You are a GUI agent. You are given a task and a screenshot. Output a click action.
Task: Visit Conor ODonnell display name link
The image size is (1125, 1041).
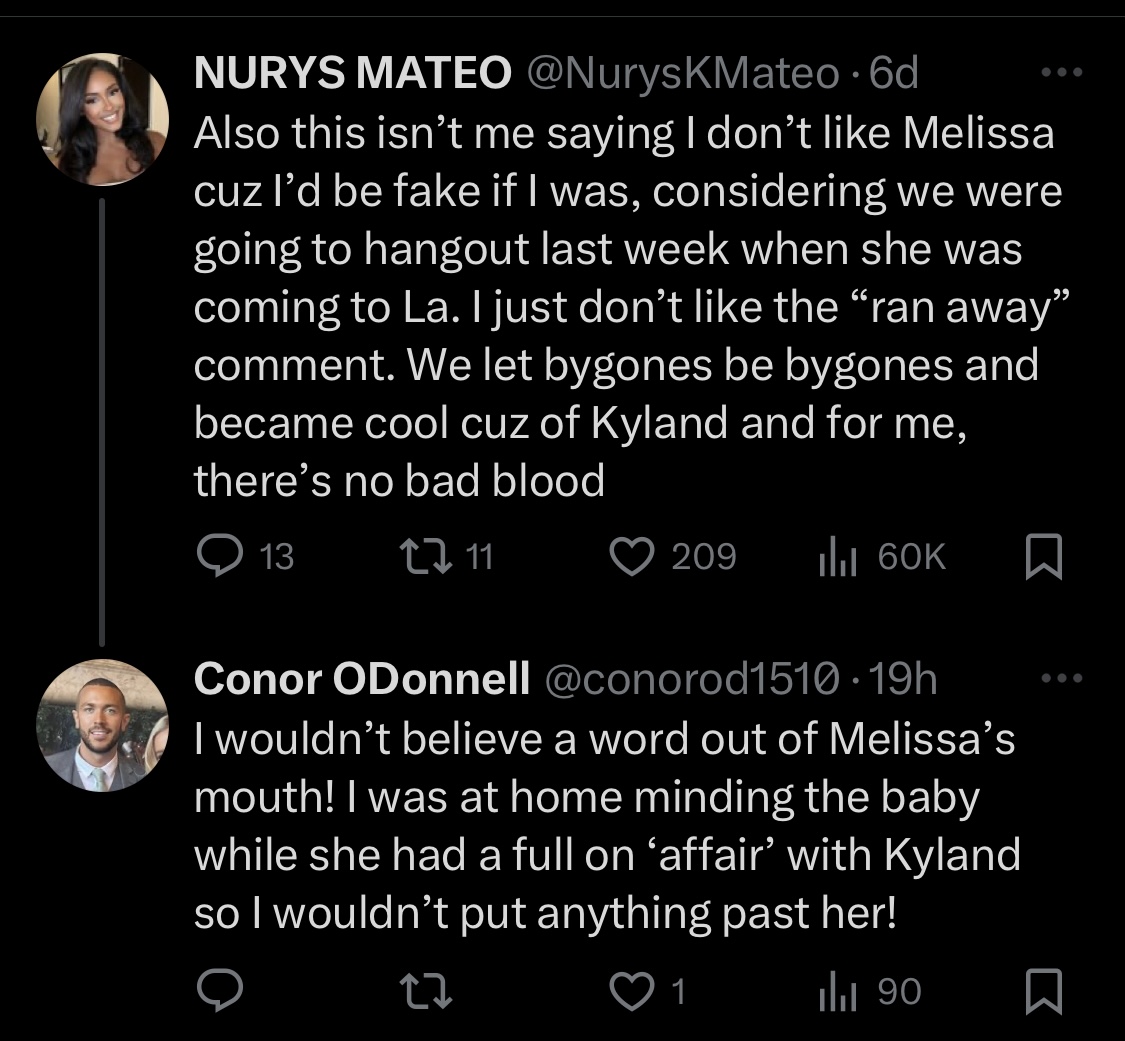pyautogui.click(x=362, y=679)
